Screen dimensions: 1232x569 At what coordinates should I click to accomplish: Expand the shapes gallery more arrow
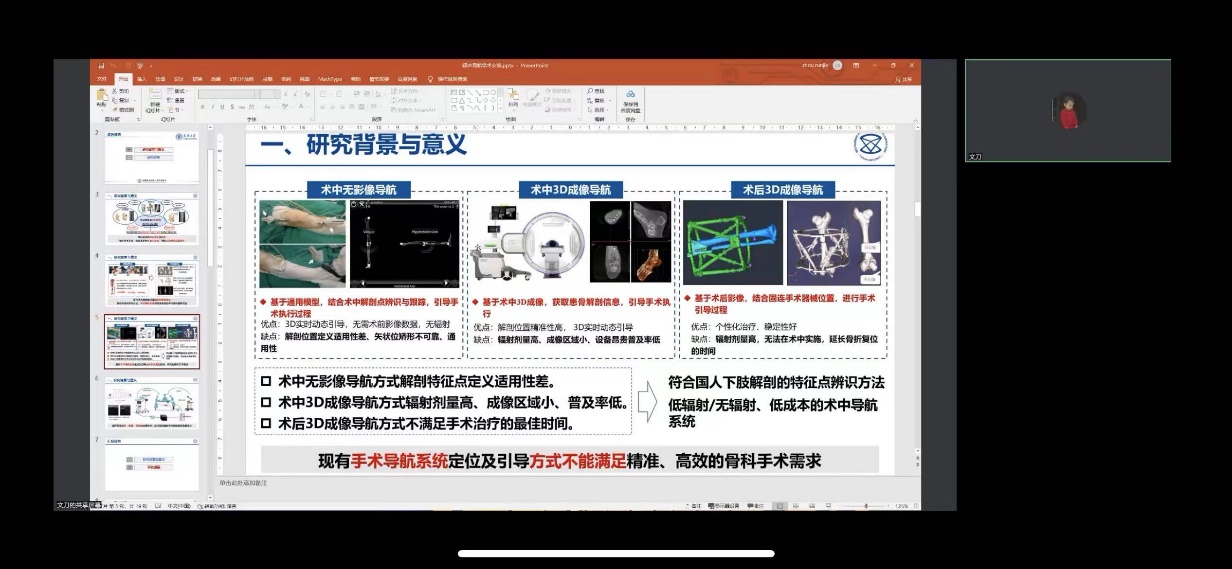point(498,108)
